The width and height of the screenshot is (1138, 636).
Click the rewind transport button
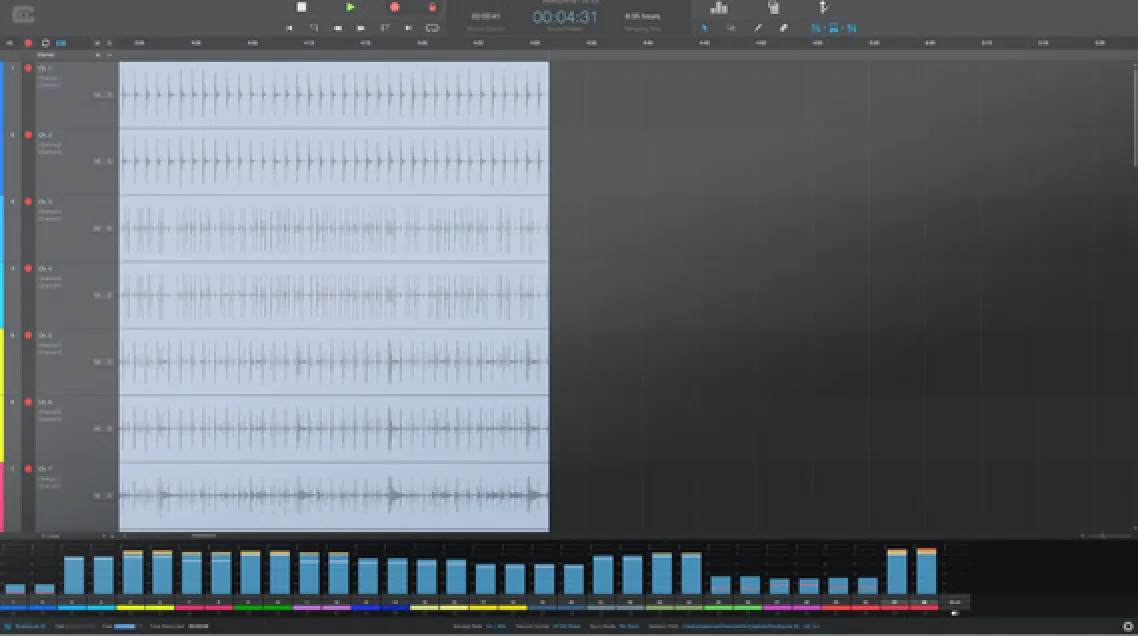pyautogui.click(x=337, y=28)
